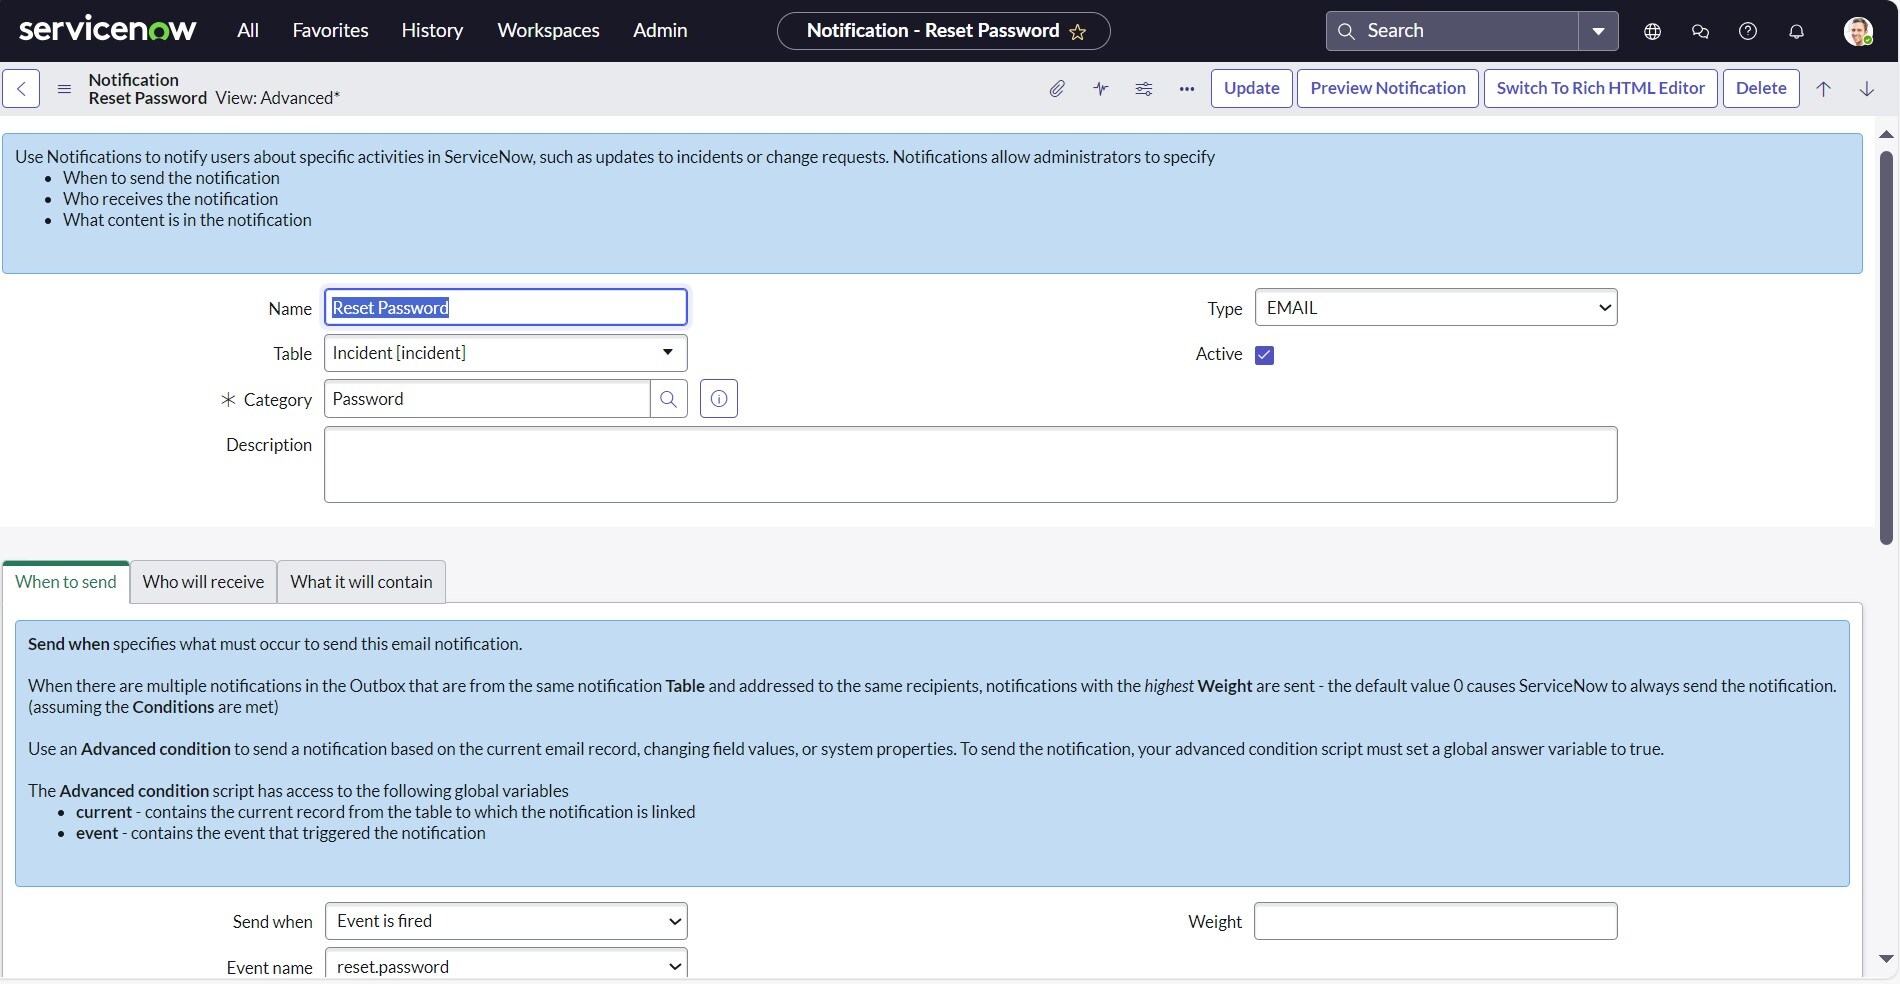Open more options ellipsis icon

click(1187, 88)
